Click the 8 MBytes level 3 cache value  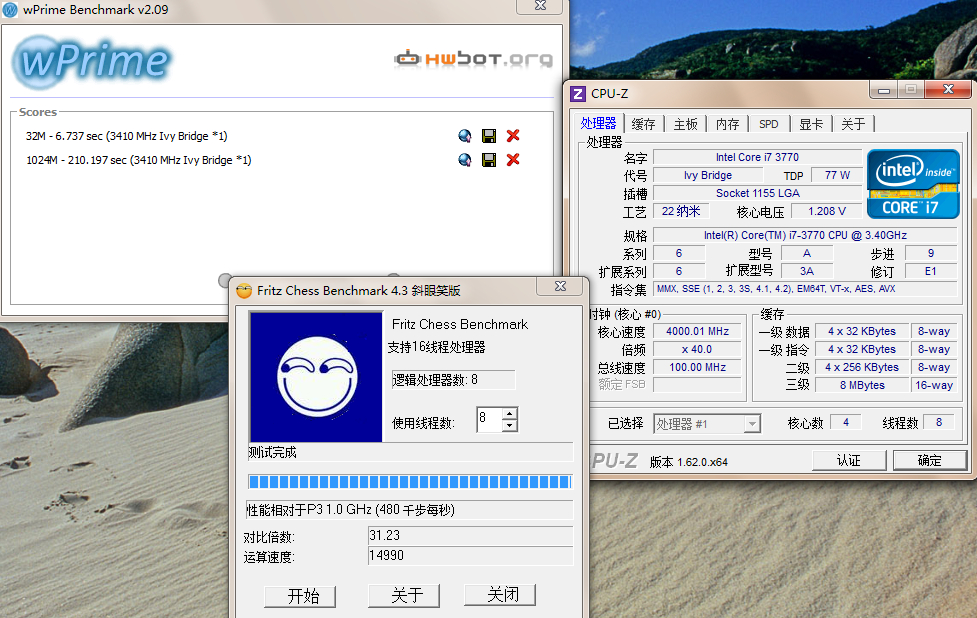862,386
